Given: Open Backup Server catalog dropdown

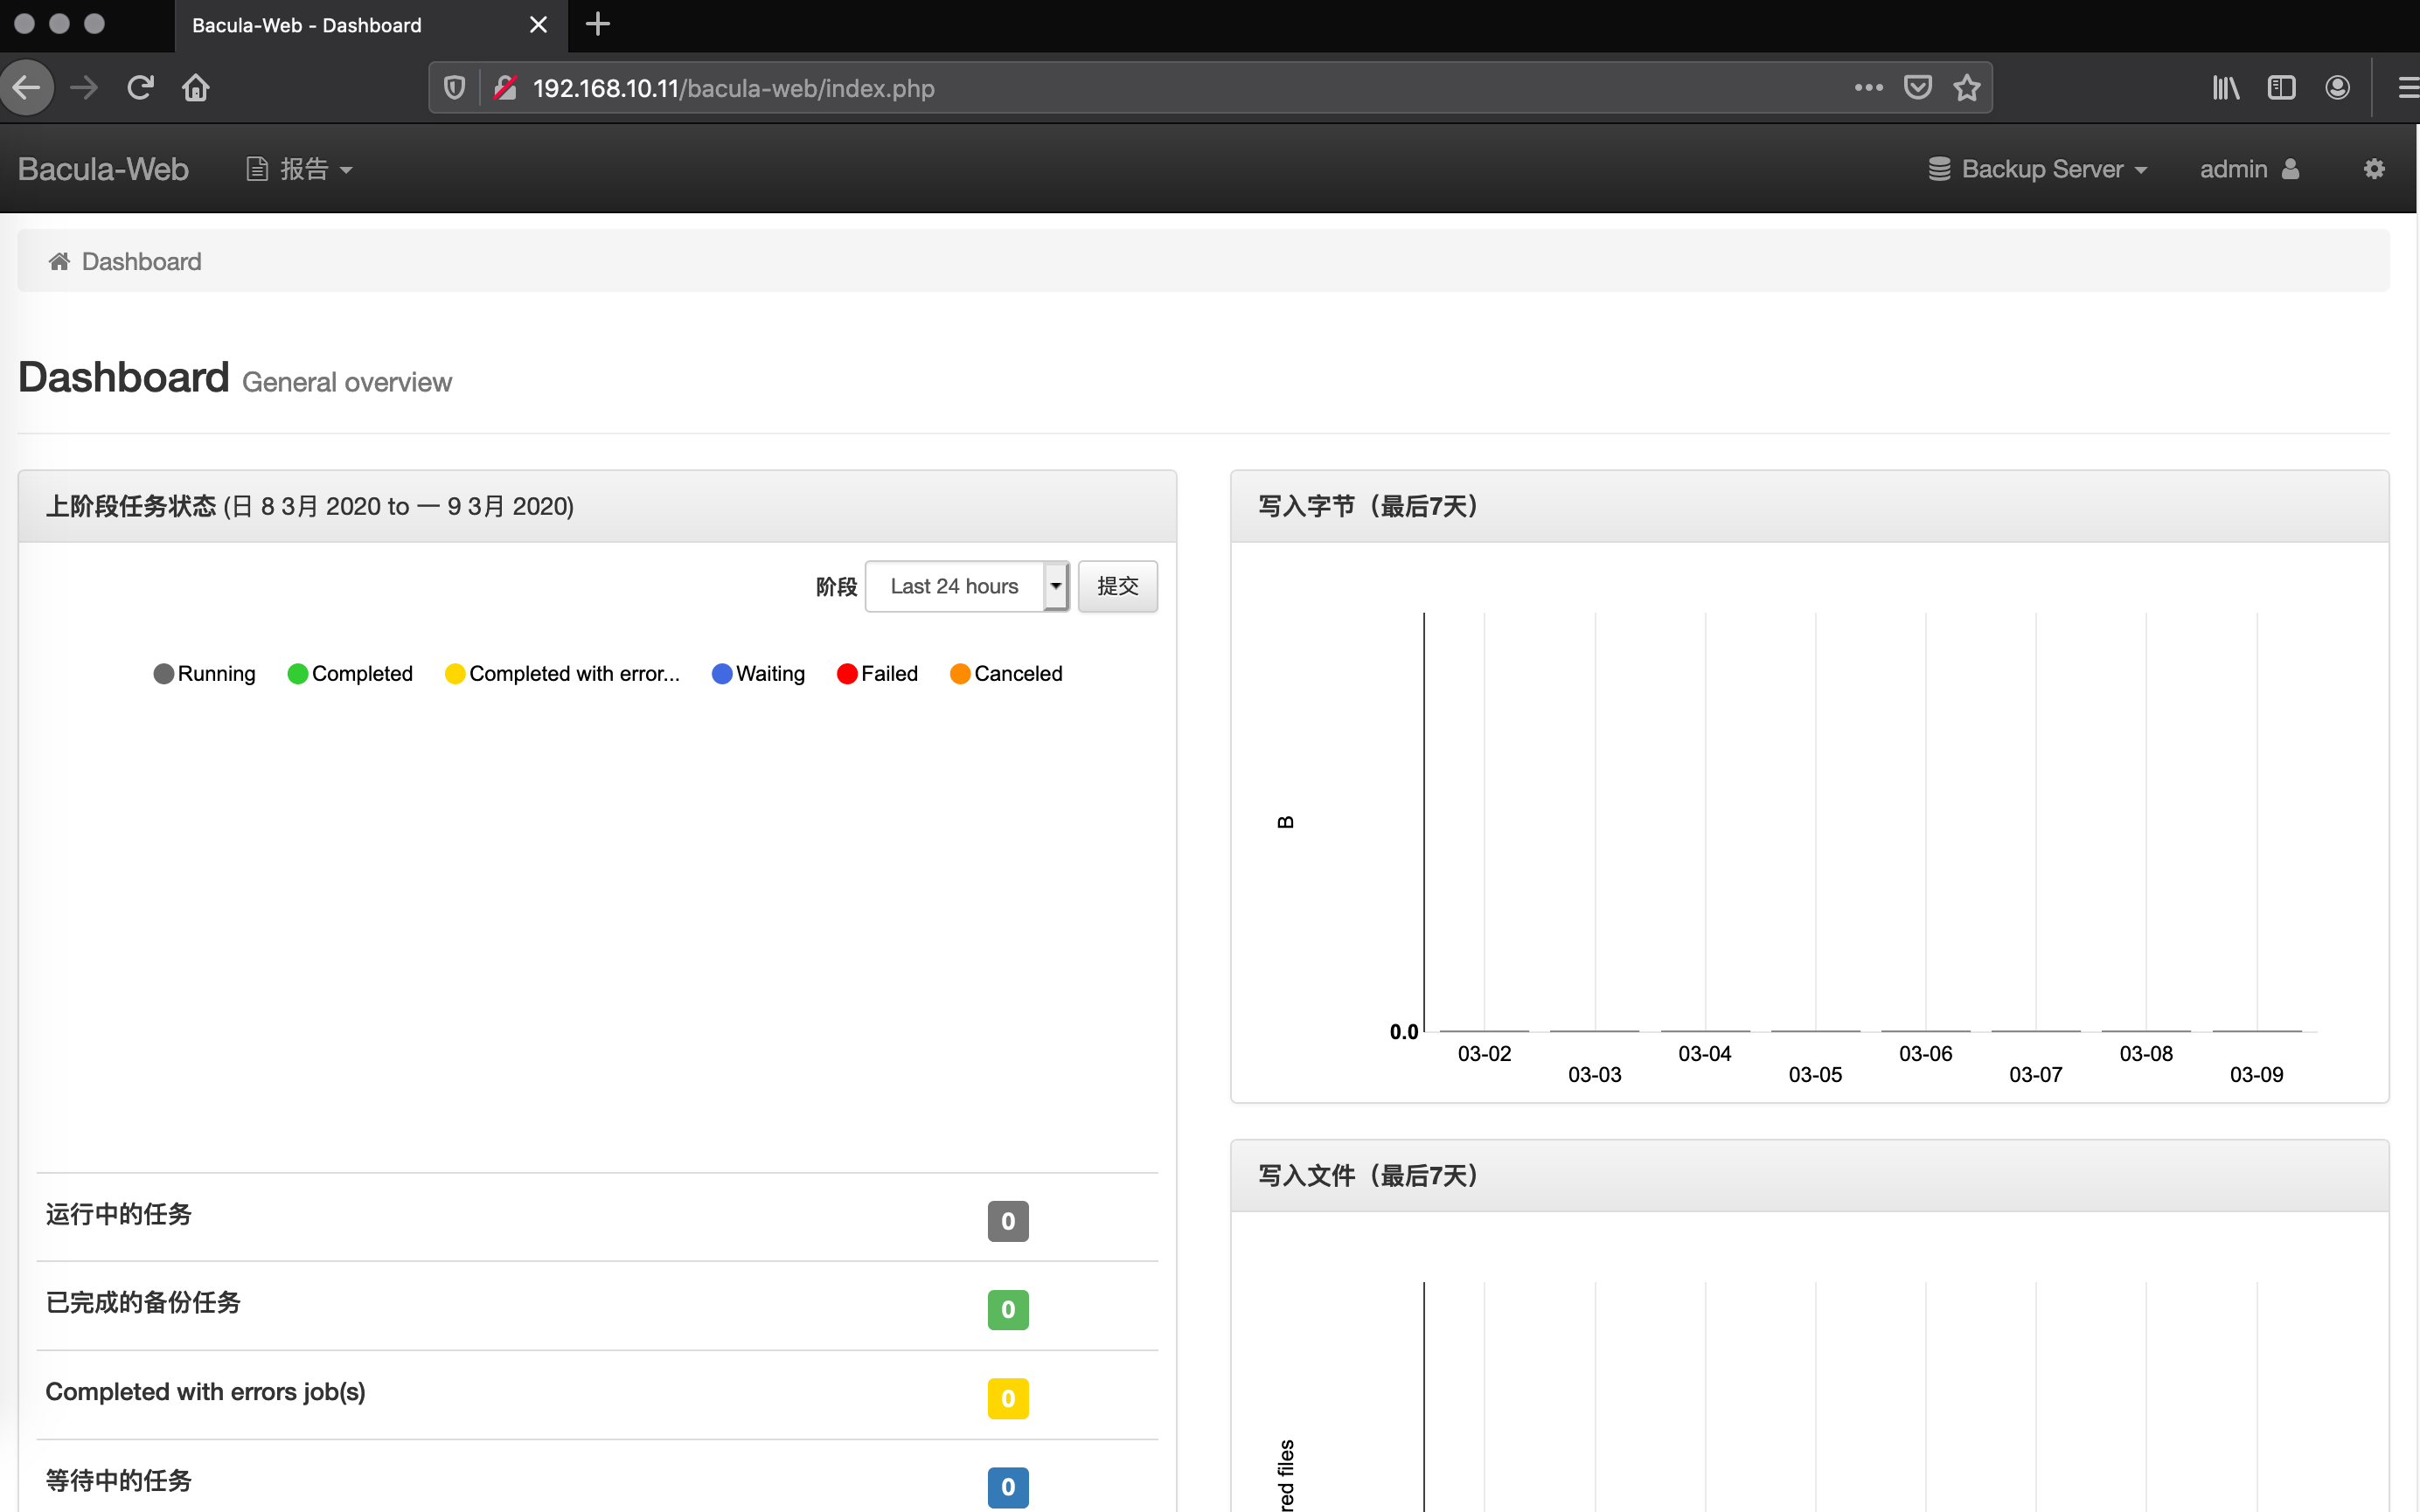Looking at the screenshot, I should coord(2038,169).
